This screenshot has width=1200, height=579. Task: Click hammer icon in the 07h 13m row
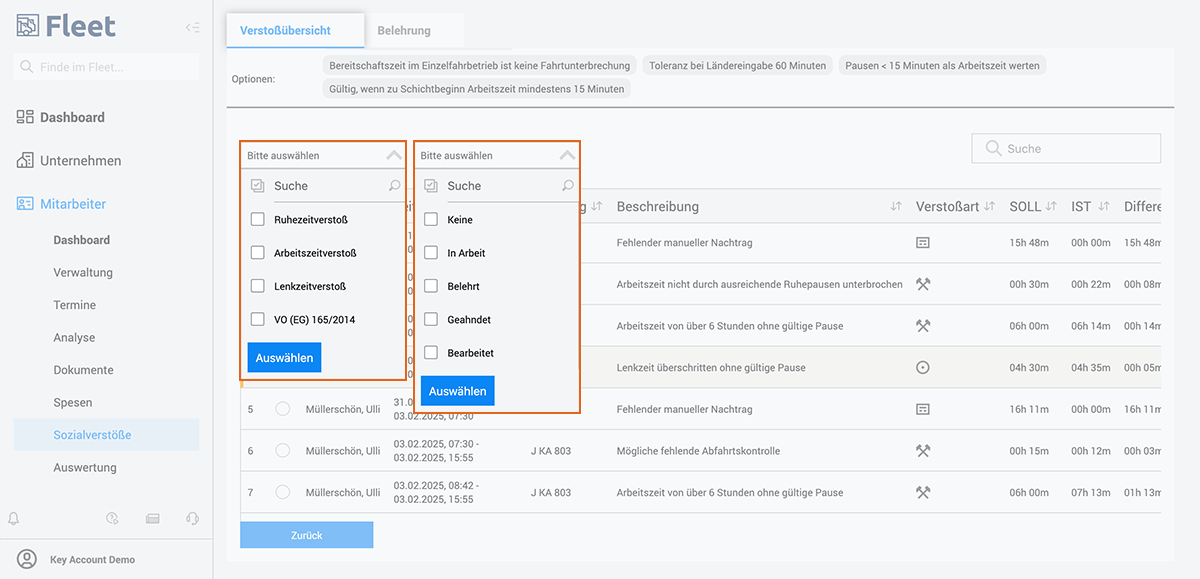[x=923, y=492]
